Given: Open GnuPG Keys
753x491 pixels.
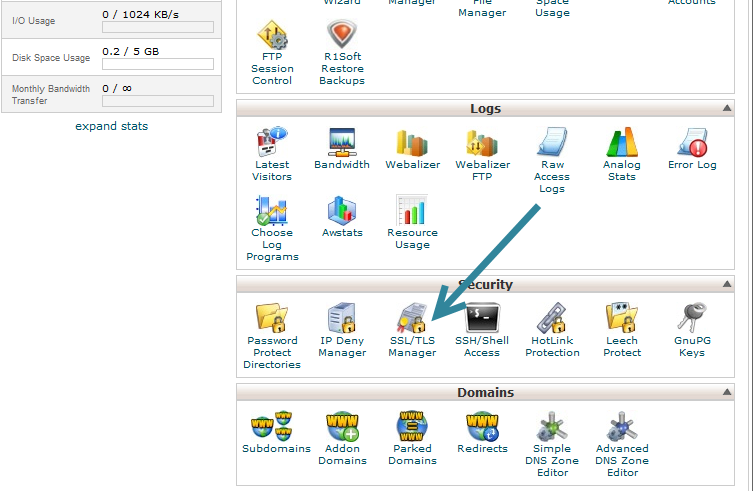Looking at the screenshot, I should 692,319.
